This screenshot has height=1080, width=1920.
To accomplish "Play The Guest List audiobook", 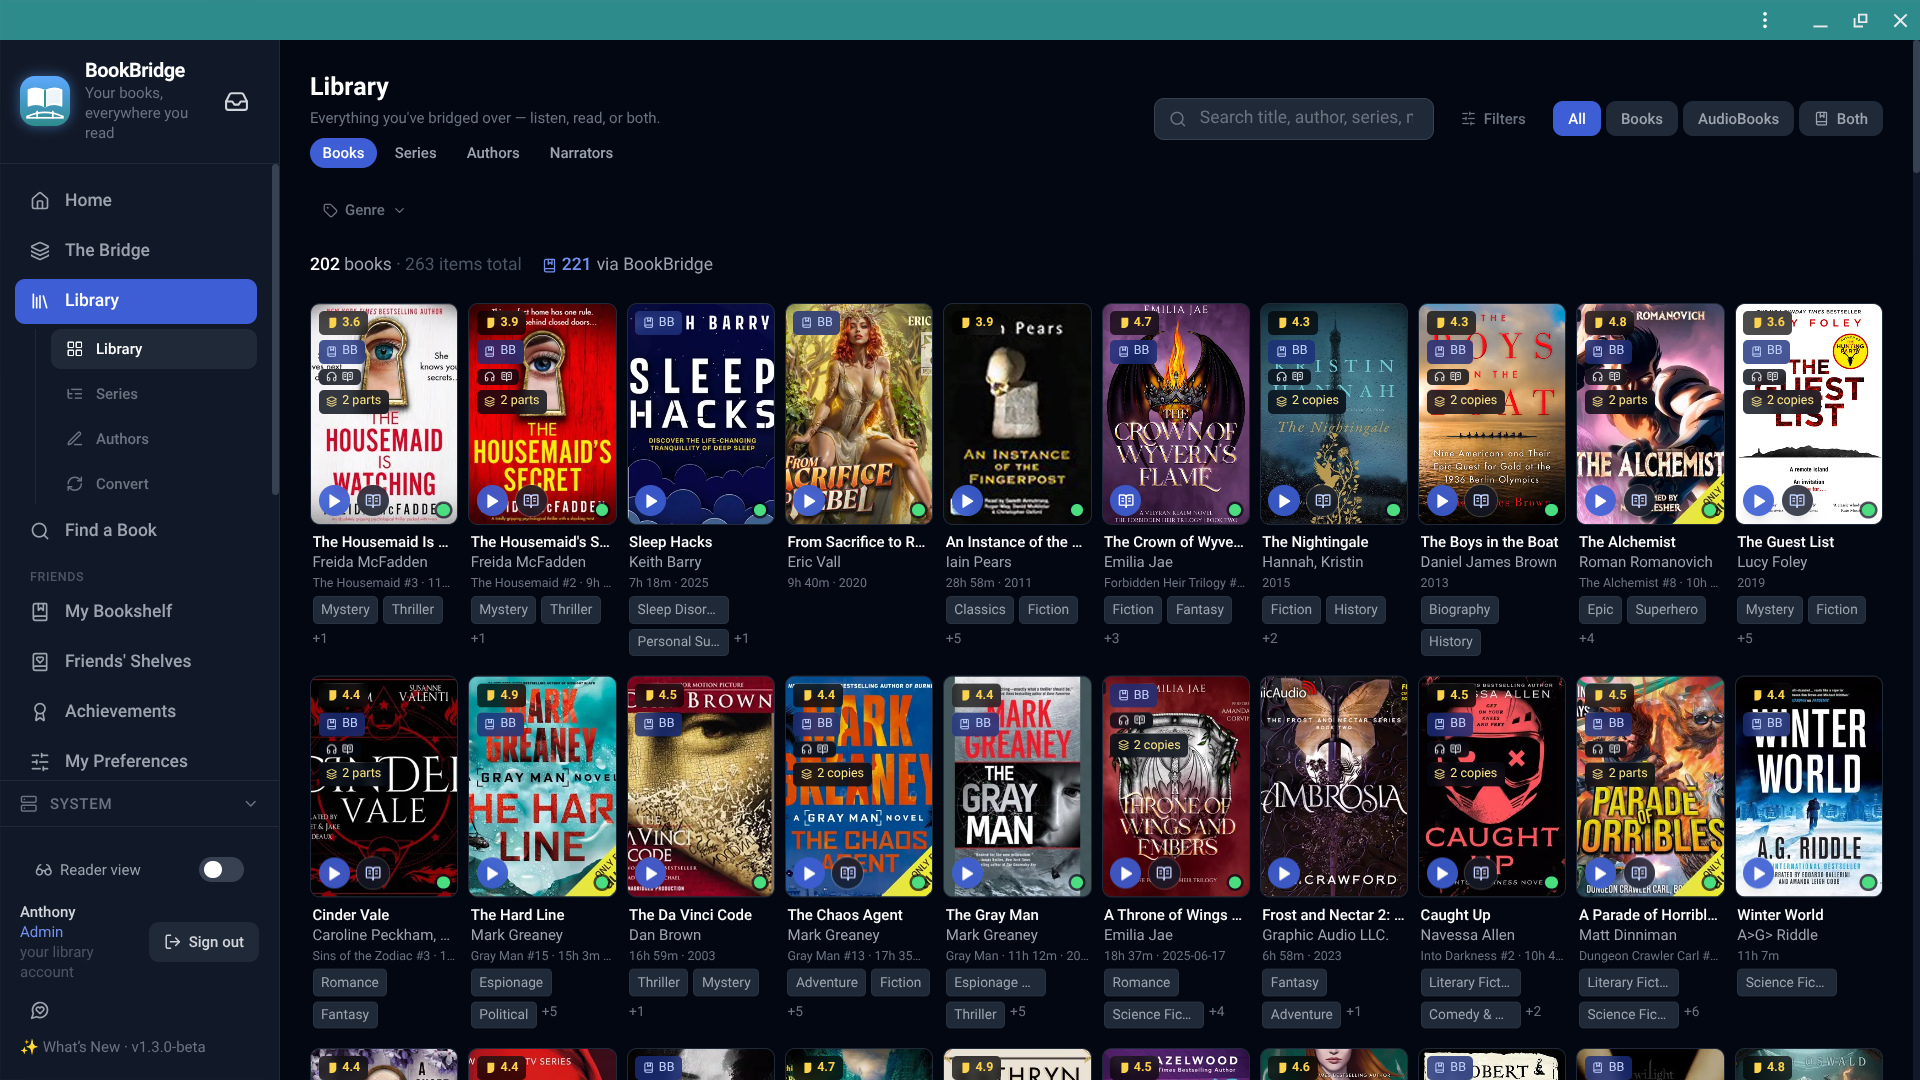I will [1759, 500].
